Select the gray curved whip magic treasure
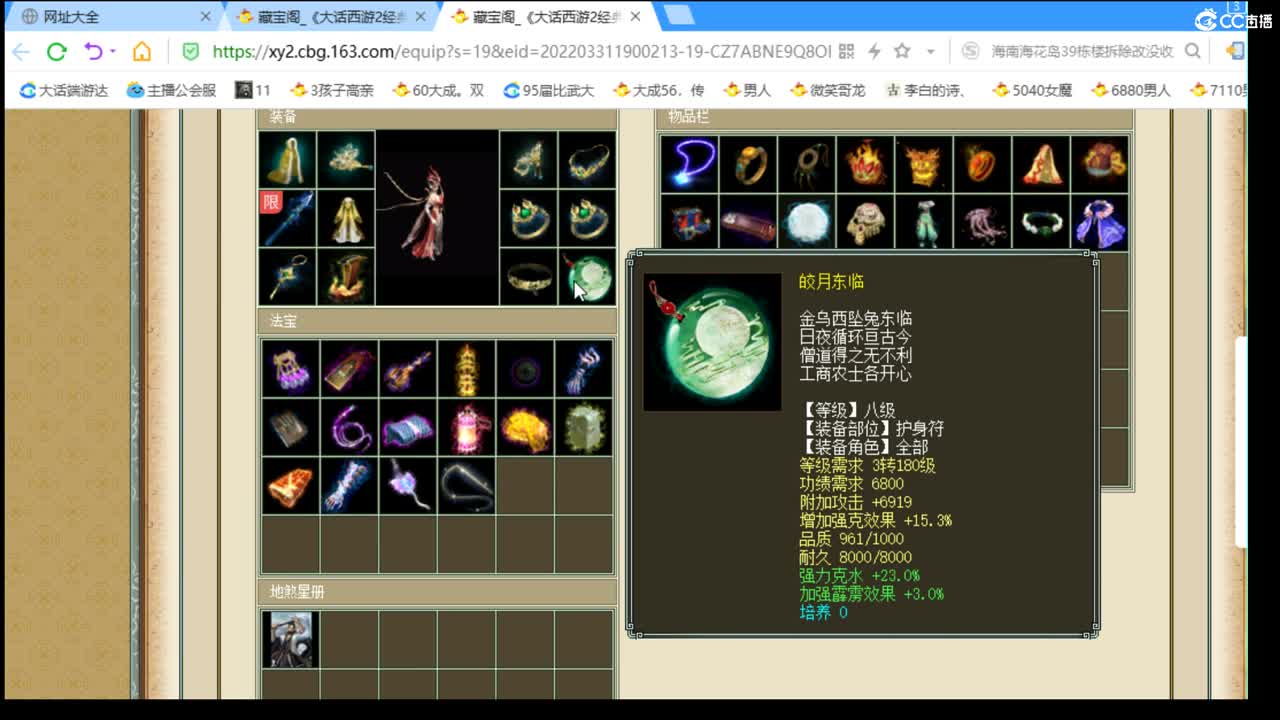The height and width of the screenshot is (720, 1280). (466, 486)
